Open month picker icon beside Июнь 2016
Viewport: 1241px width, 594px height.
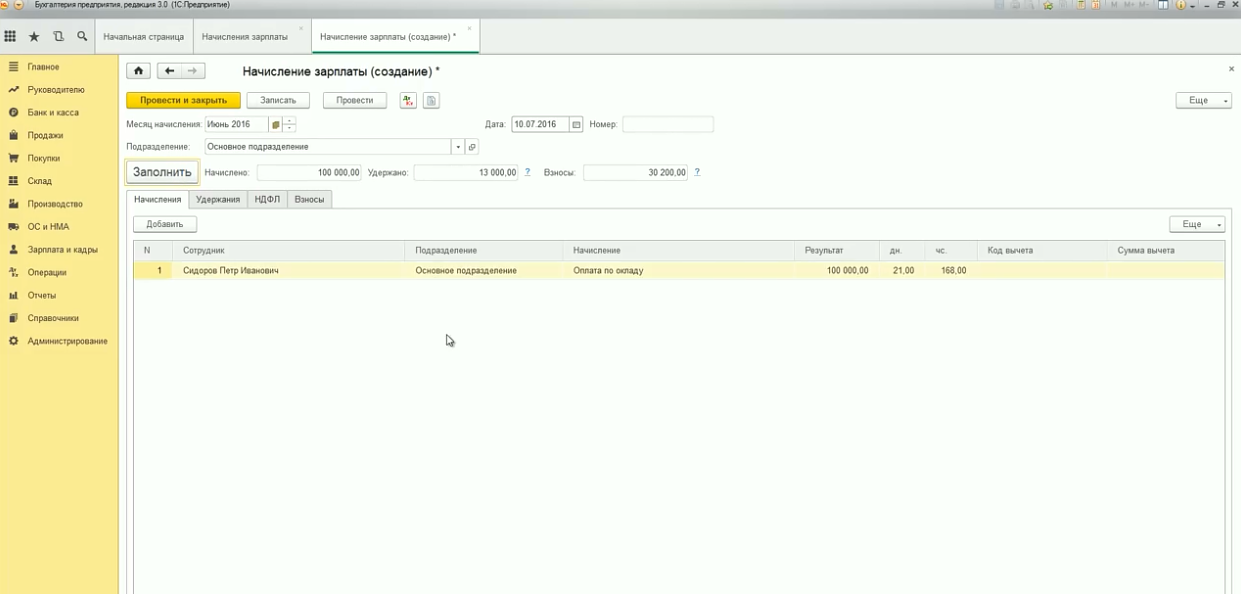point(275,125)
